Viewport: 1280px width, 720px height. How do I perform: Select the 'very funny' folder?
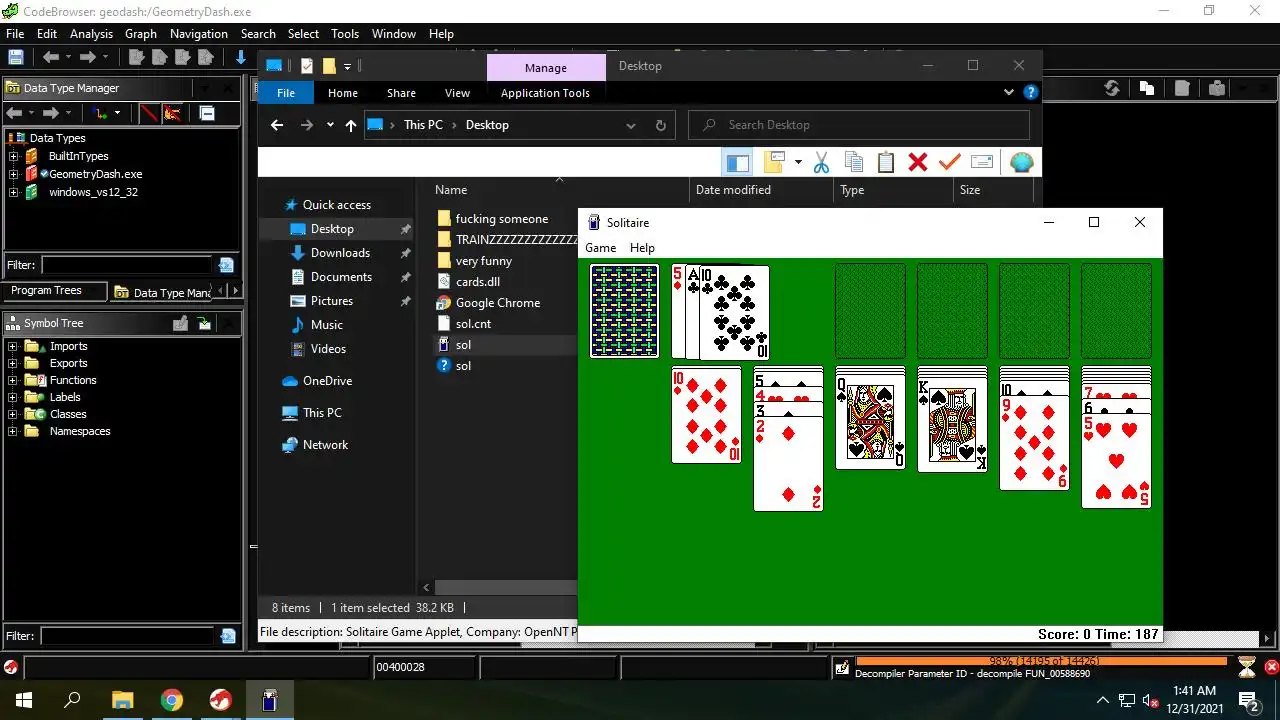click(483, 261)
